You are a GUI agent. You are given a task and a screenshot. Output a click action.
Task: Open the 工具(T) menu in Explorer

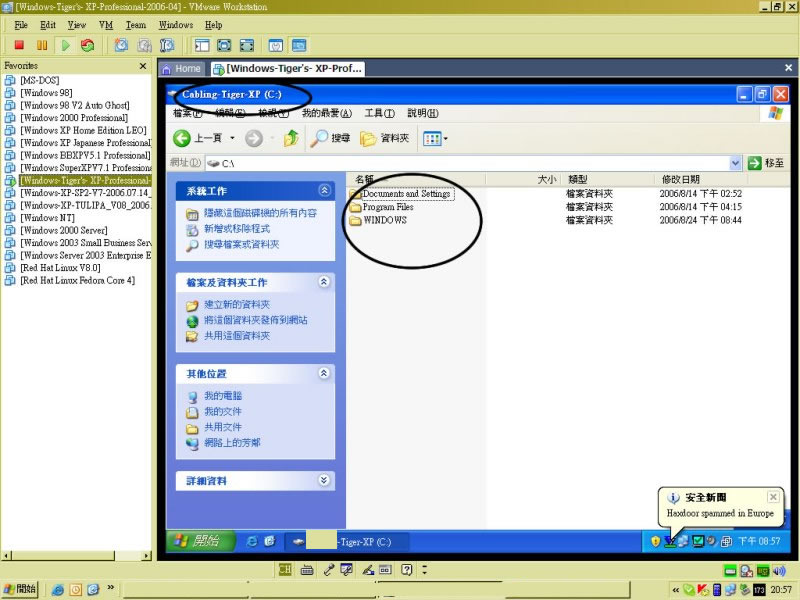click(x=380, y=113)
